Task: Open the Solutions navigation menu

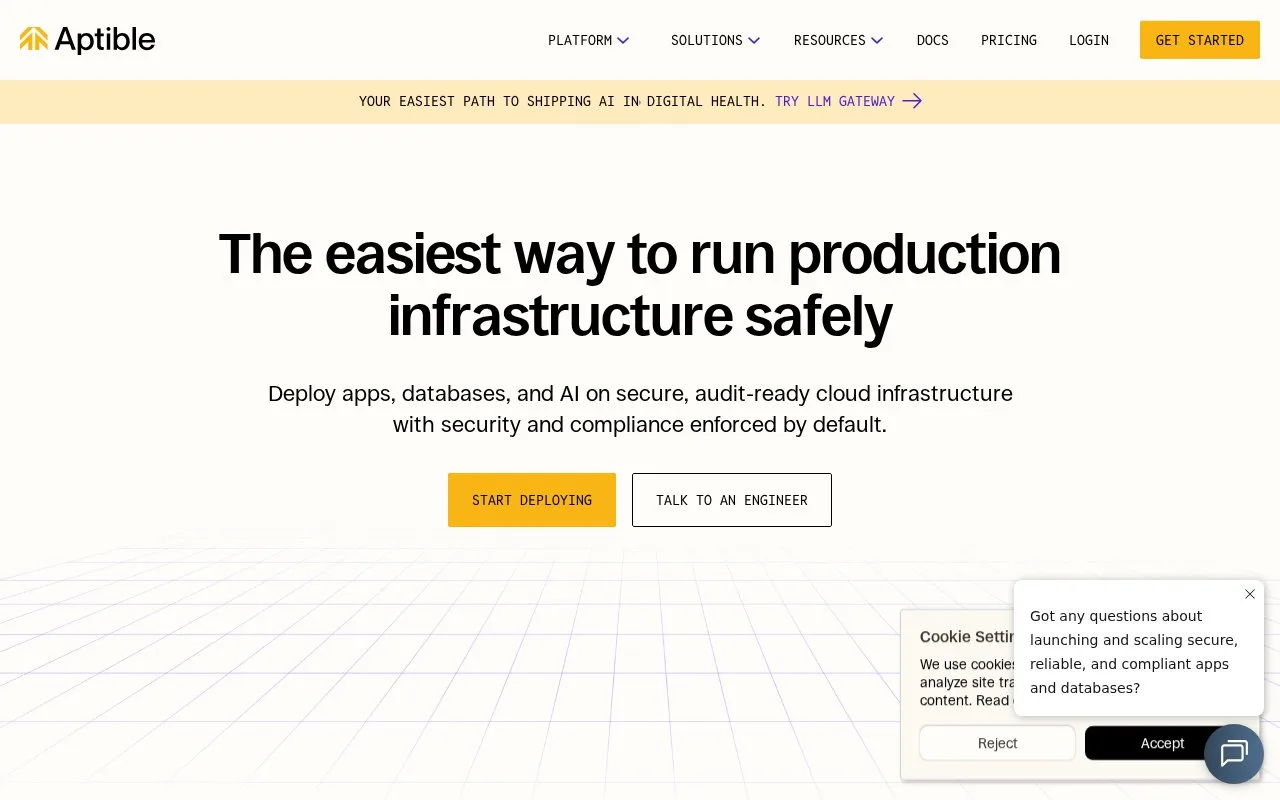Action: [715, 41]
